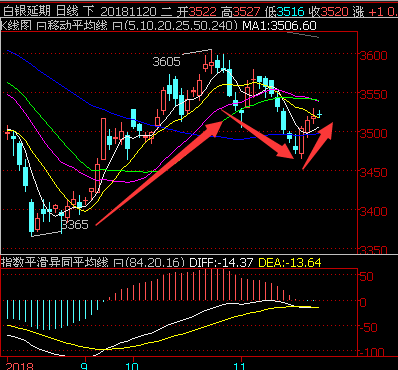Open the 白银延期 instrument name label

click(26, 12)
